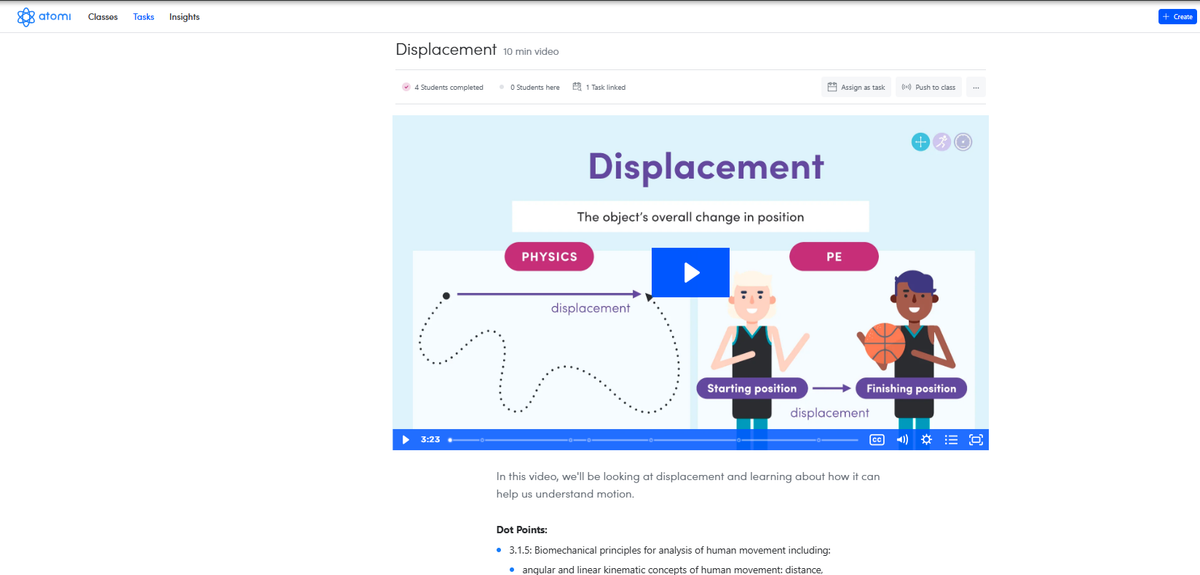The width and height of the screenshot is (1200, 575).
Task: Click the broadcast icon in Push to class
Action: click(906, 87)
